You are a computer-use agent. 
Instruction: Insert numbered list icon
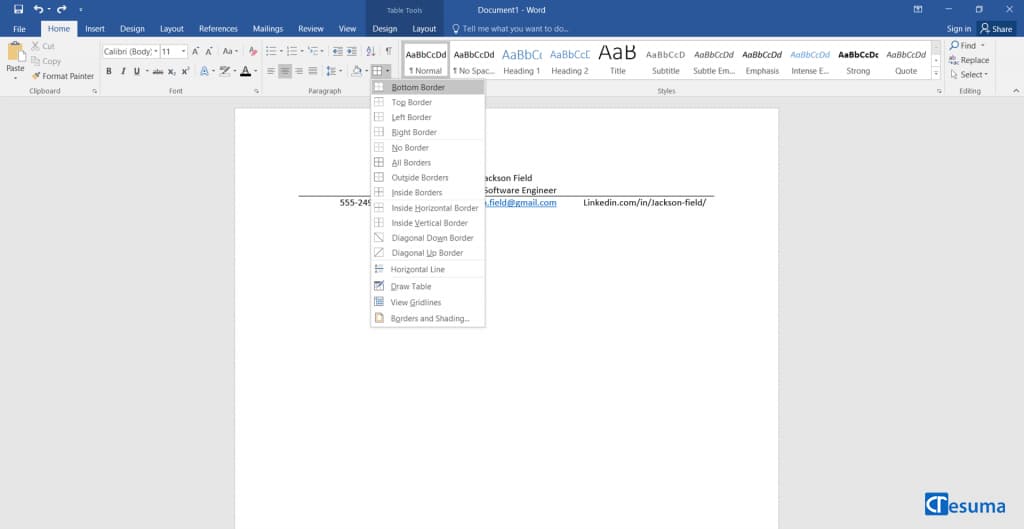click(x=292, y=51)
